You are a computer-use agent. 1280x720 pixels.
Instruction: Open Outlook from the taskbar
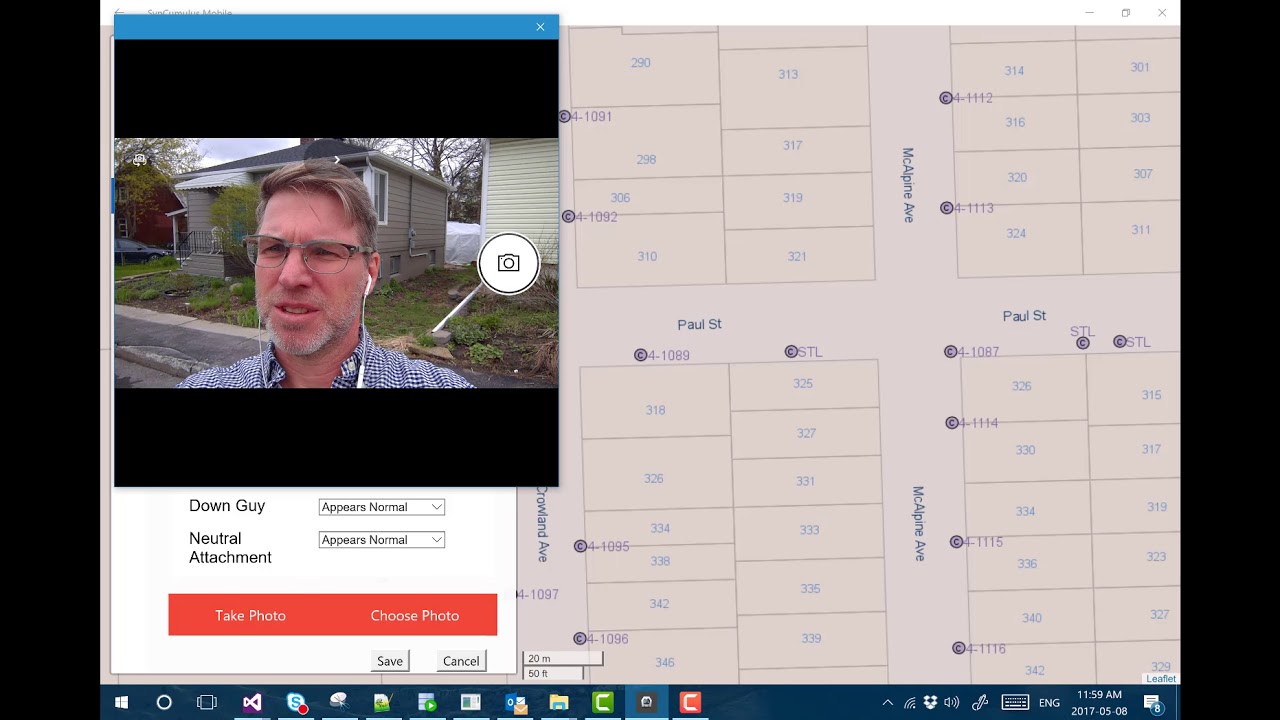tap(515, 703)
